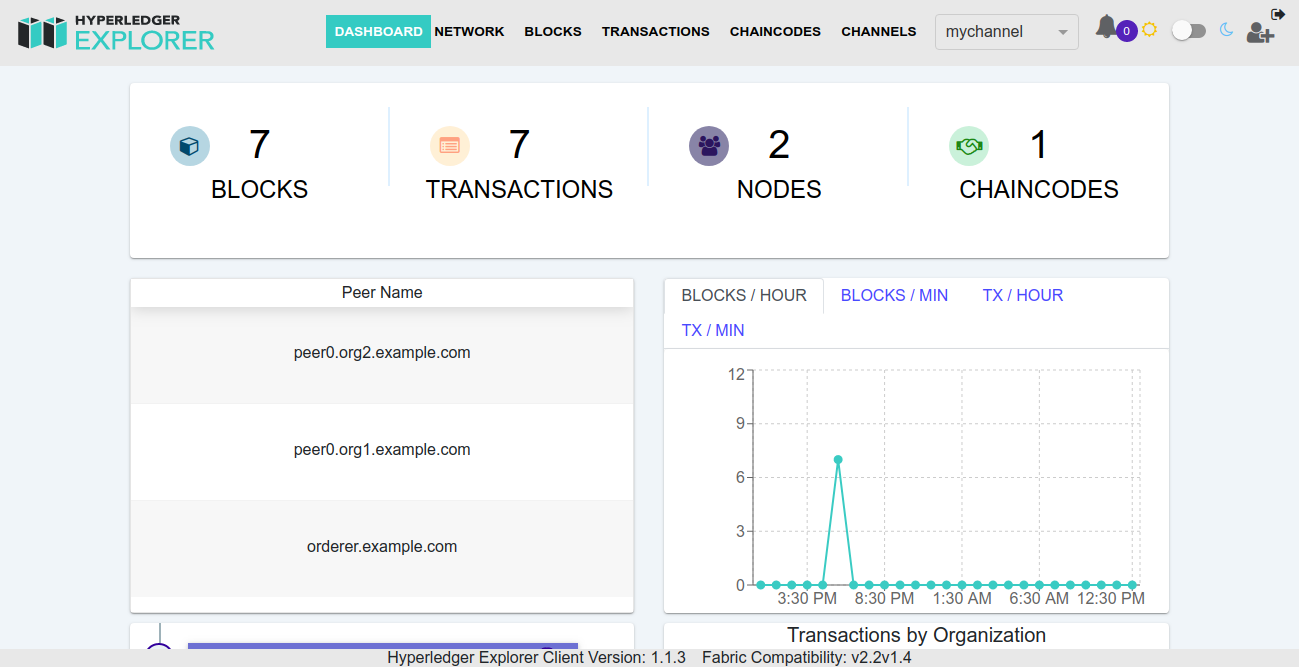Click the Nodes people icon
The width and height of the screenshot is (1299, 667).
(709, 146)
